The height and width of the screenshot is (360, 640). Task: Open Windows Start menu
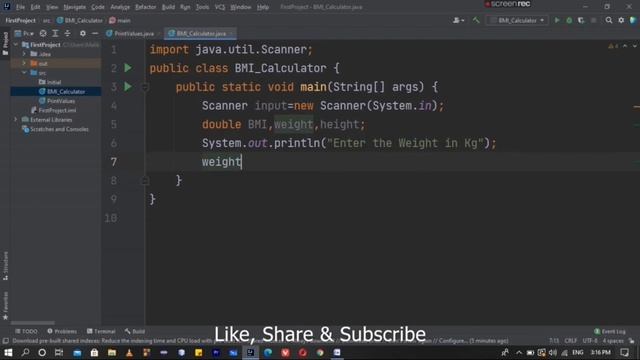click(8, 352)
